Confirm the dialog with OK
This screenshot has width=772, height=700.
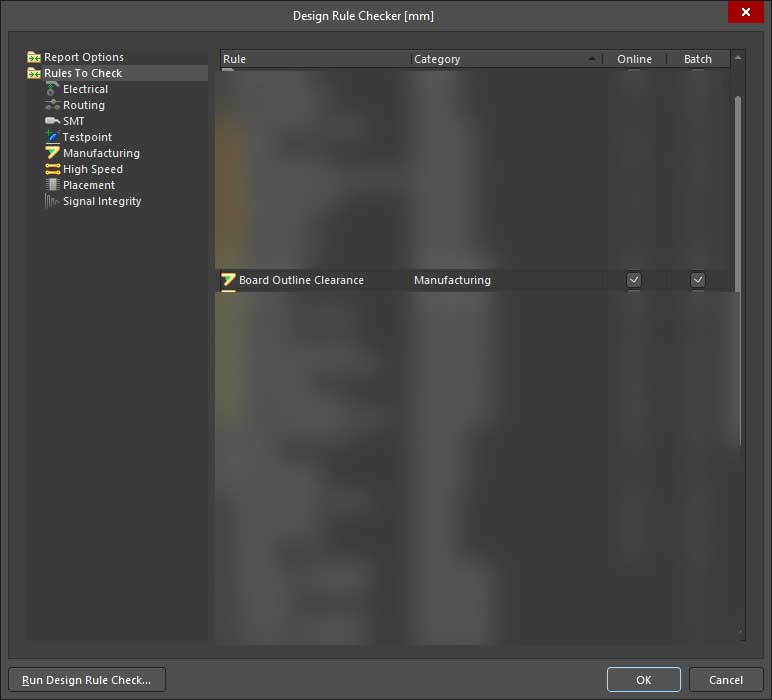[x=643, y=680]
